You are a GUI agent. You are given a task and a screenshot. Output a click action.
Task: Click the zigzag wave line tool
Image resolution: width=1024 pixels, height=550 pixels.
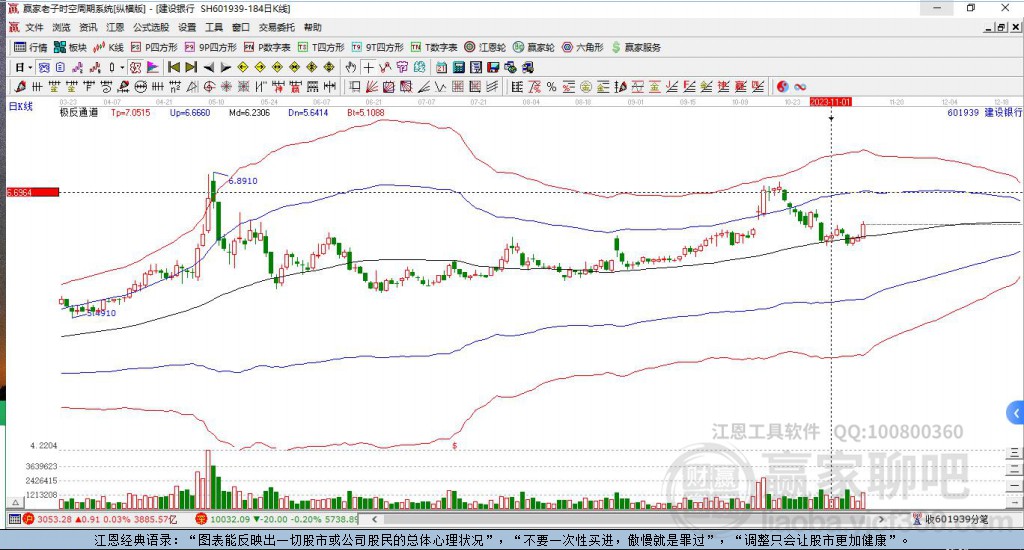click(441, 87)
